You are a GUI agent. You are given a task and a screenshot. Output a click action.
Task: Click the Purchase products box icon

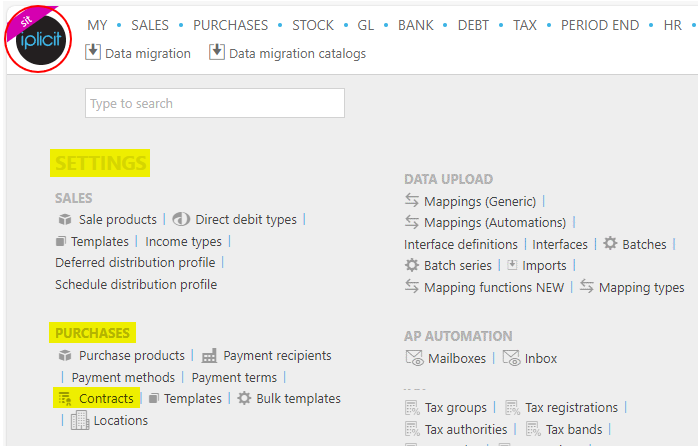(x=65, y=355)
